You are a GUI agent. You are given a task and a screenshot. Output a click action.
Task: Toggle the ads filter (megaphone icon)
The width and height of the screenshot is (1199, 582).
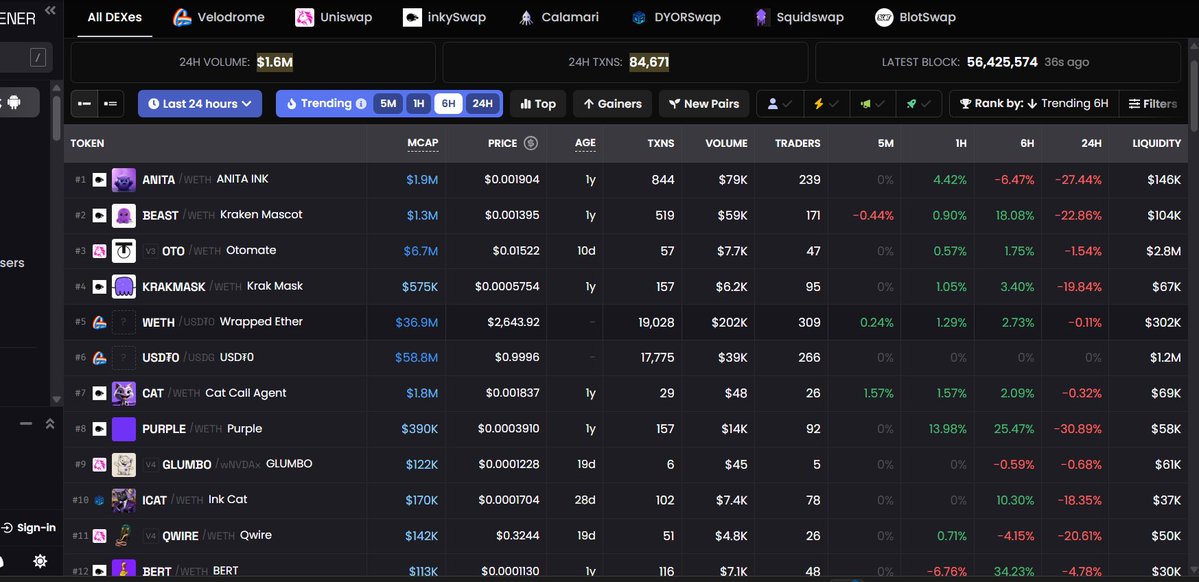pyautogui.click(x=872, y=103)
